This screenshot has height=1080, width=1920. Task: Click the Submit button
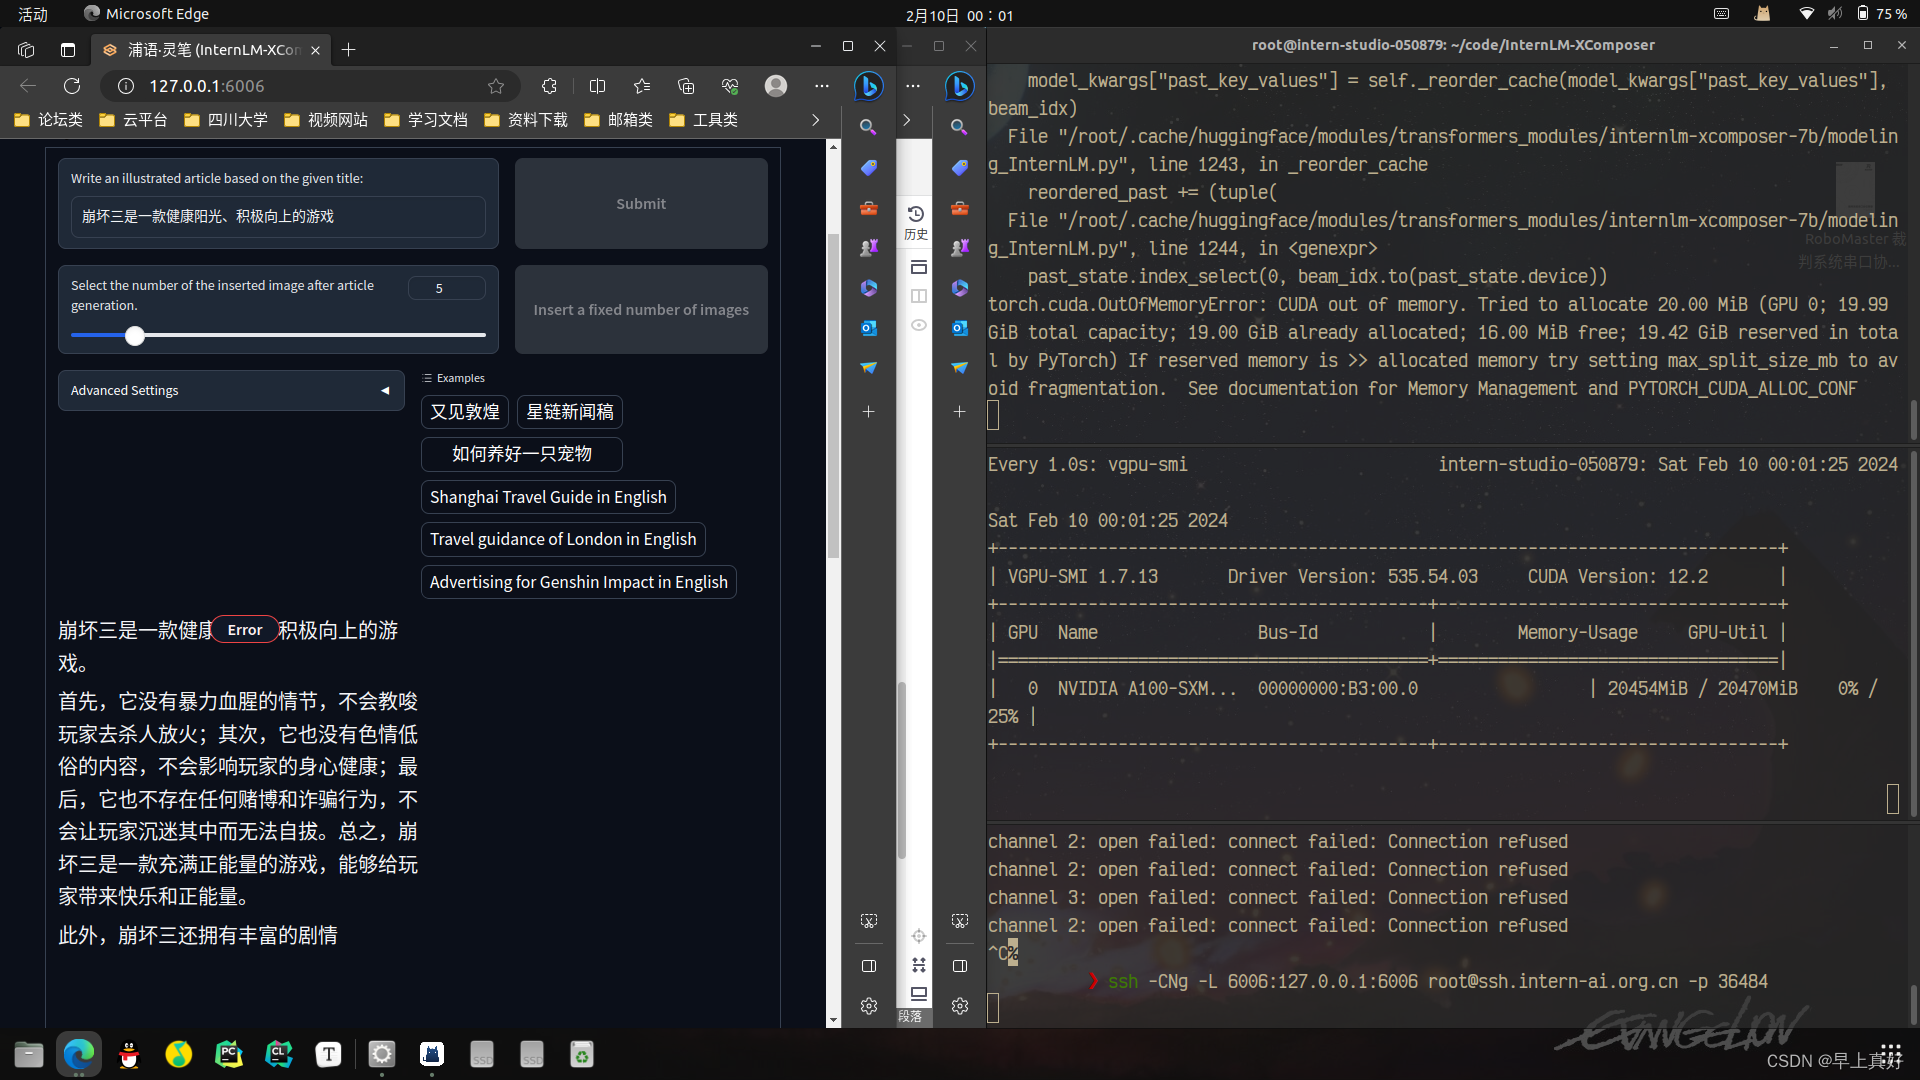[641, 203]
